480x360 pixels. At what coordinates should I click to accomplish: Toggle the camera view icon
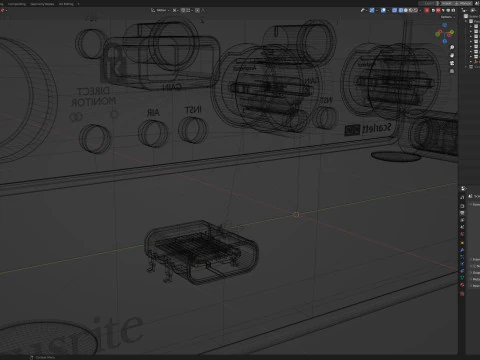point(452,63)
